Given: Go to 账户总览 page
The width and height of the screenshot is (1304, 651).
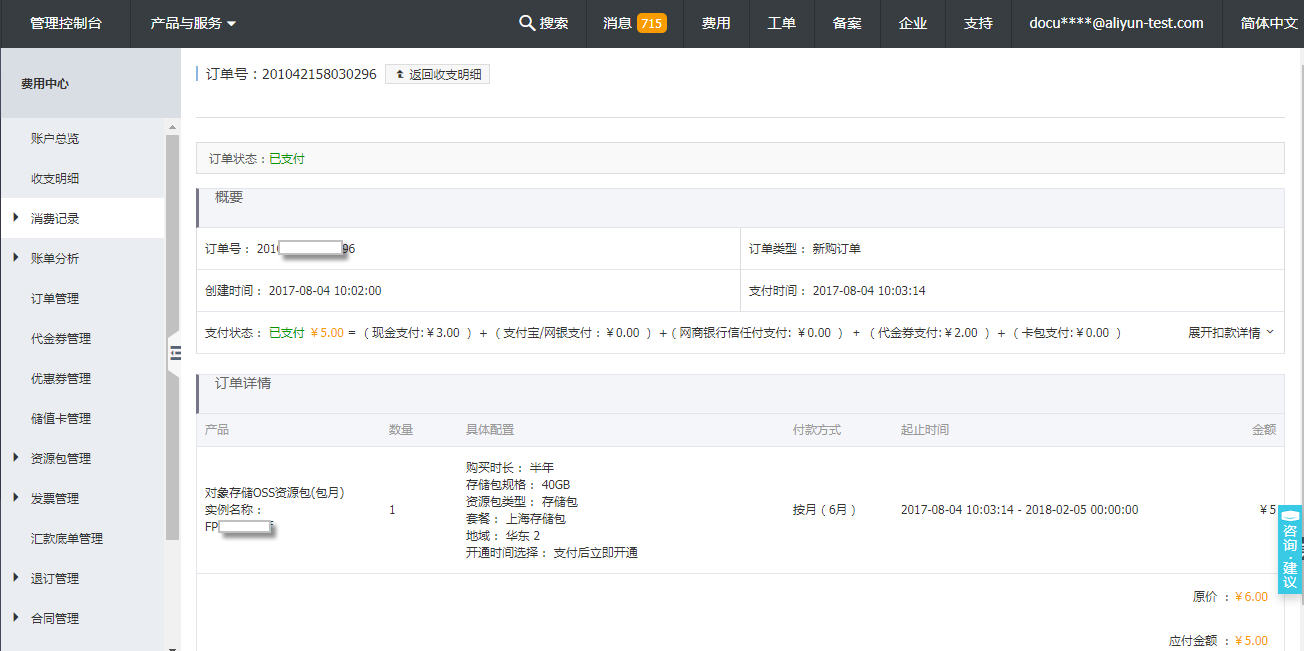Looking at the screenshot, I should tap(55, 138).
